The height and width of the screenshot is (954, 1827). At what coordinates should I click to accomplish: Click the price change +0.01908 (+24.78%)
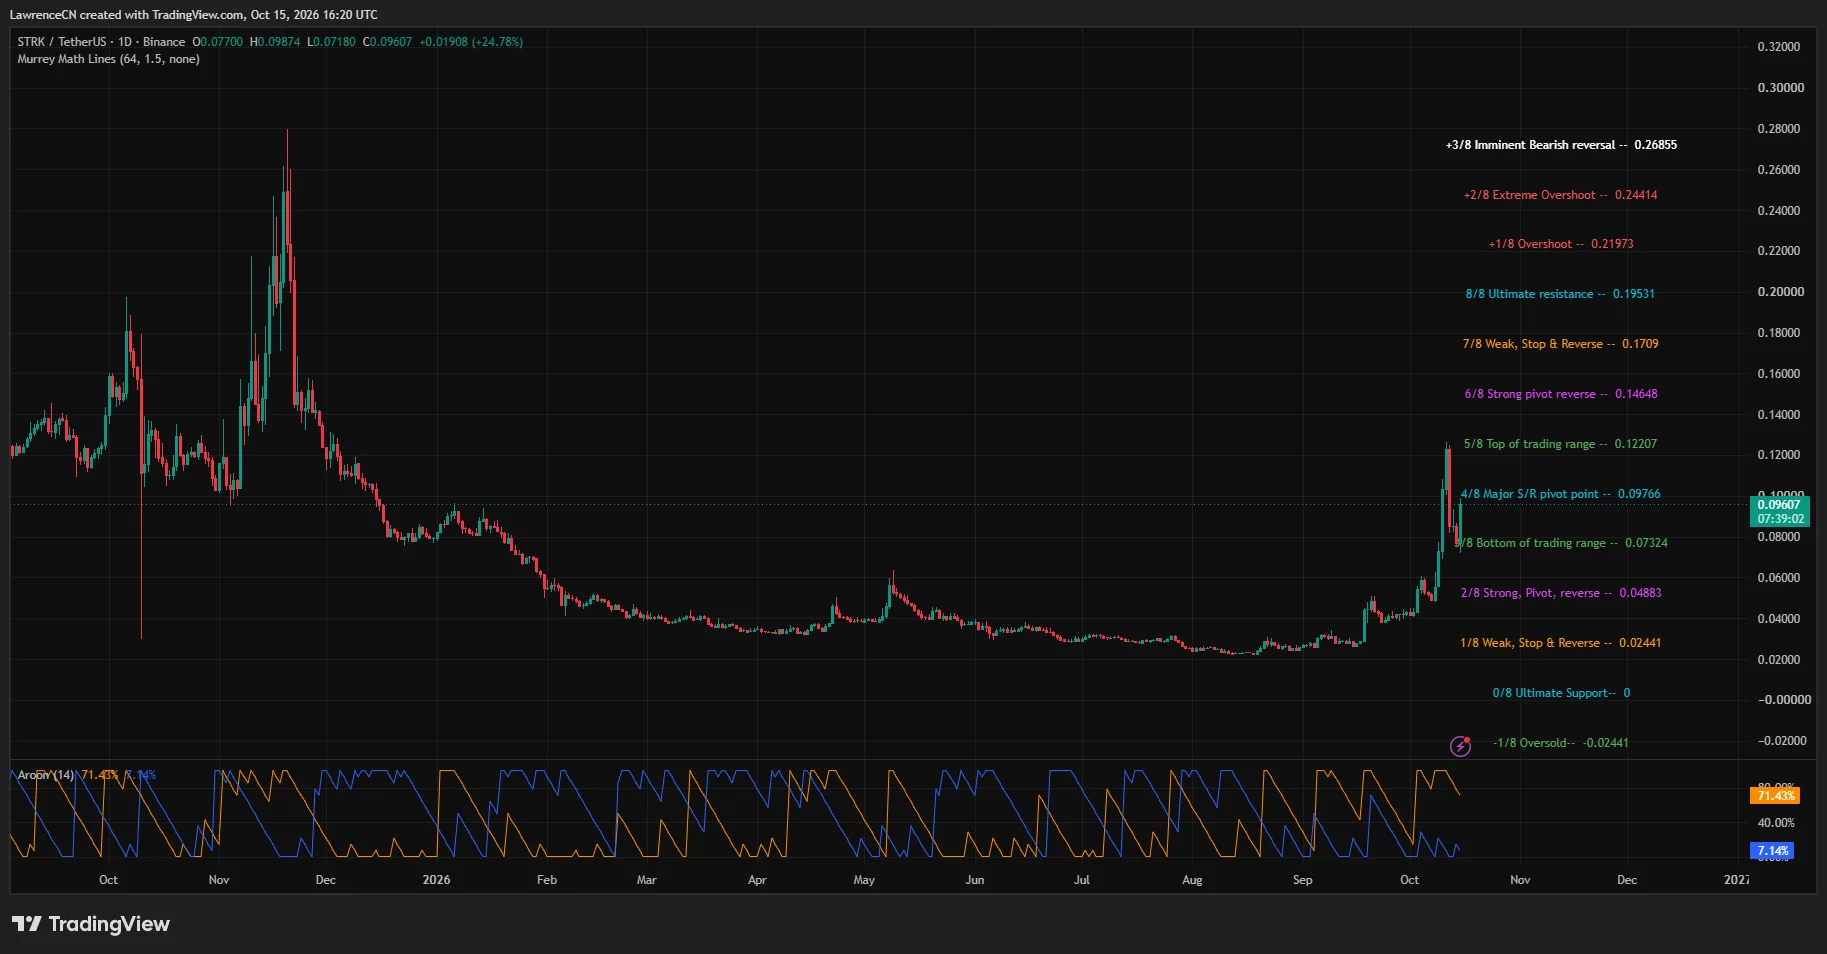(471, 42)
